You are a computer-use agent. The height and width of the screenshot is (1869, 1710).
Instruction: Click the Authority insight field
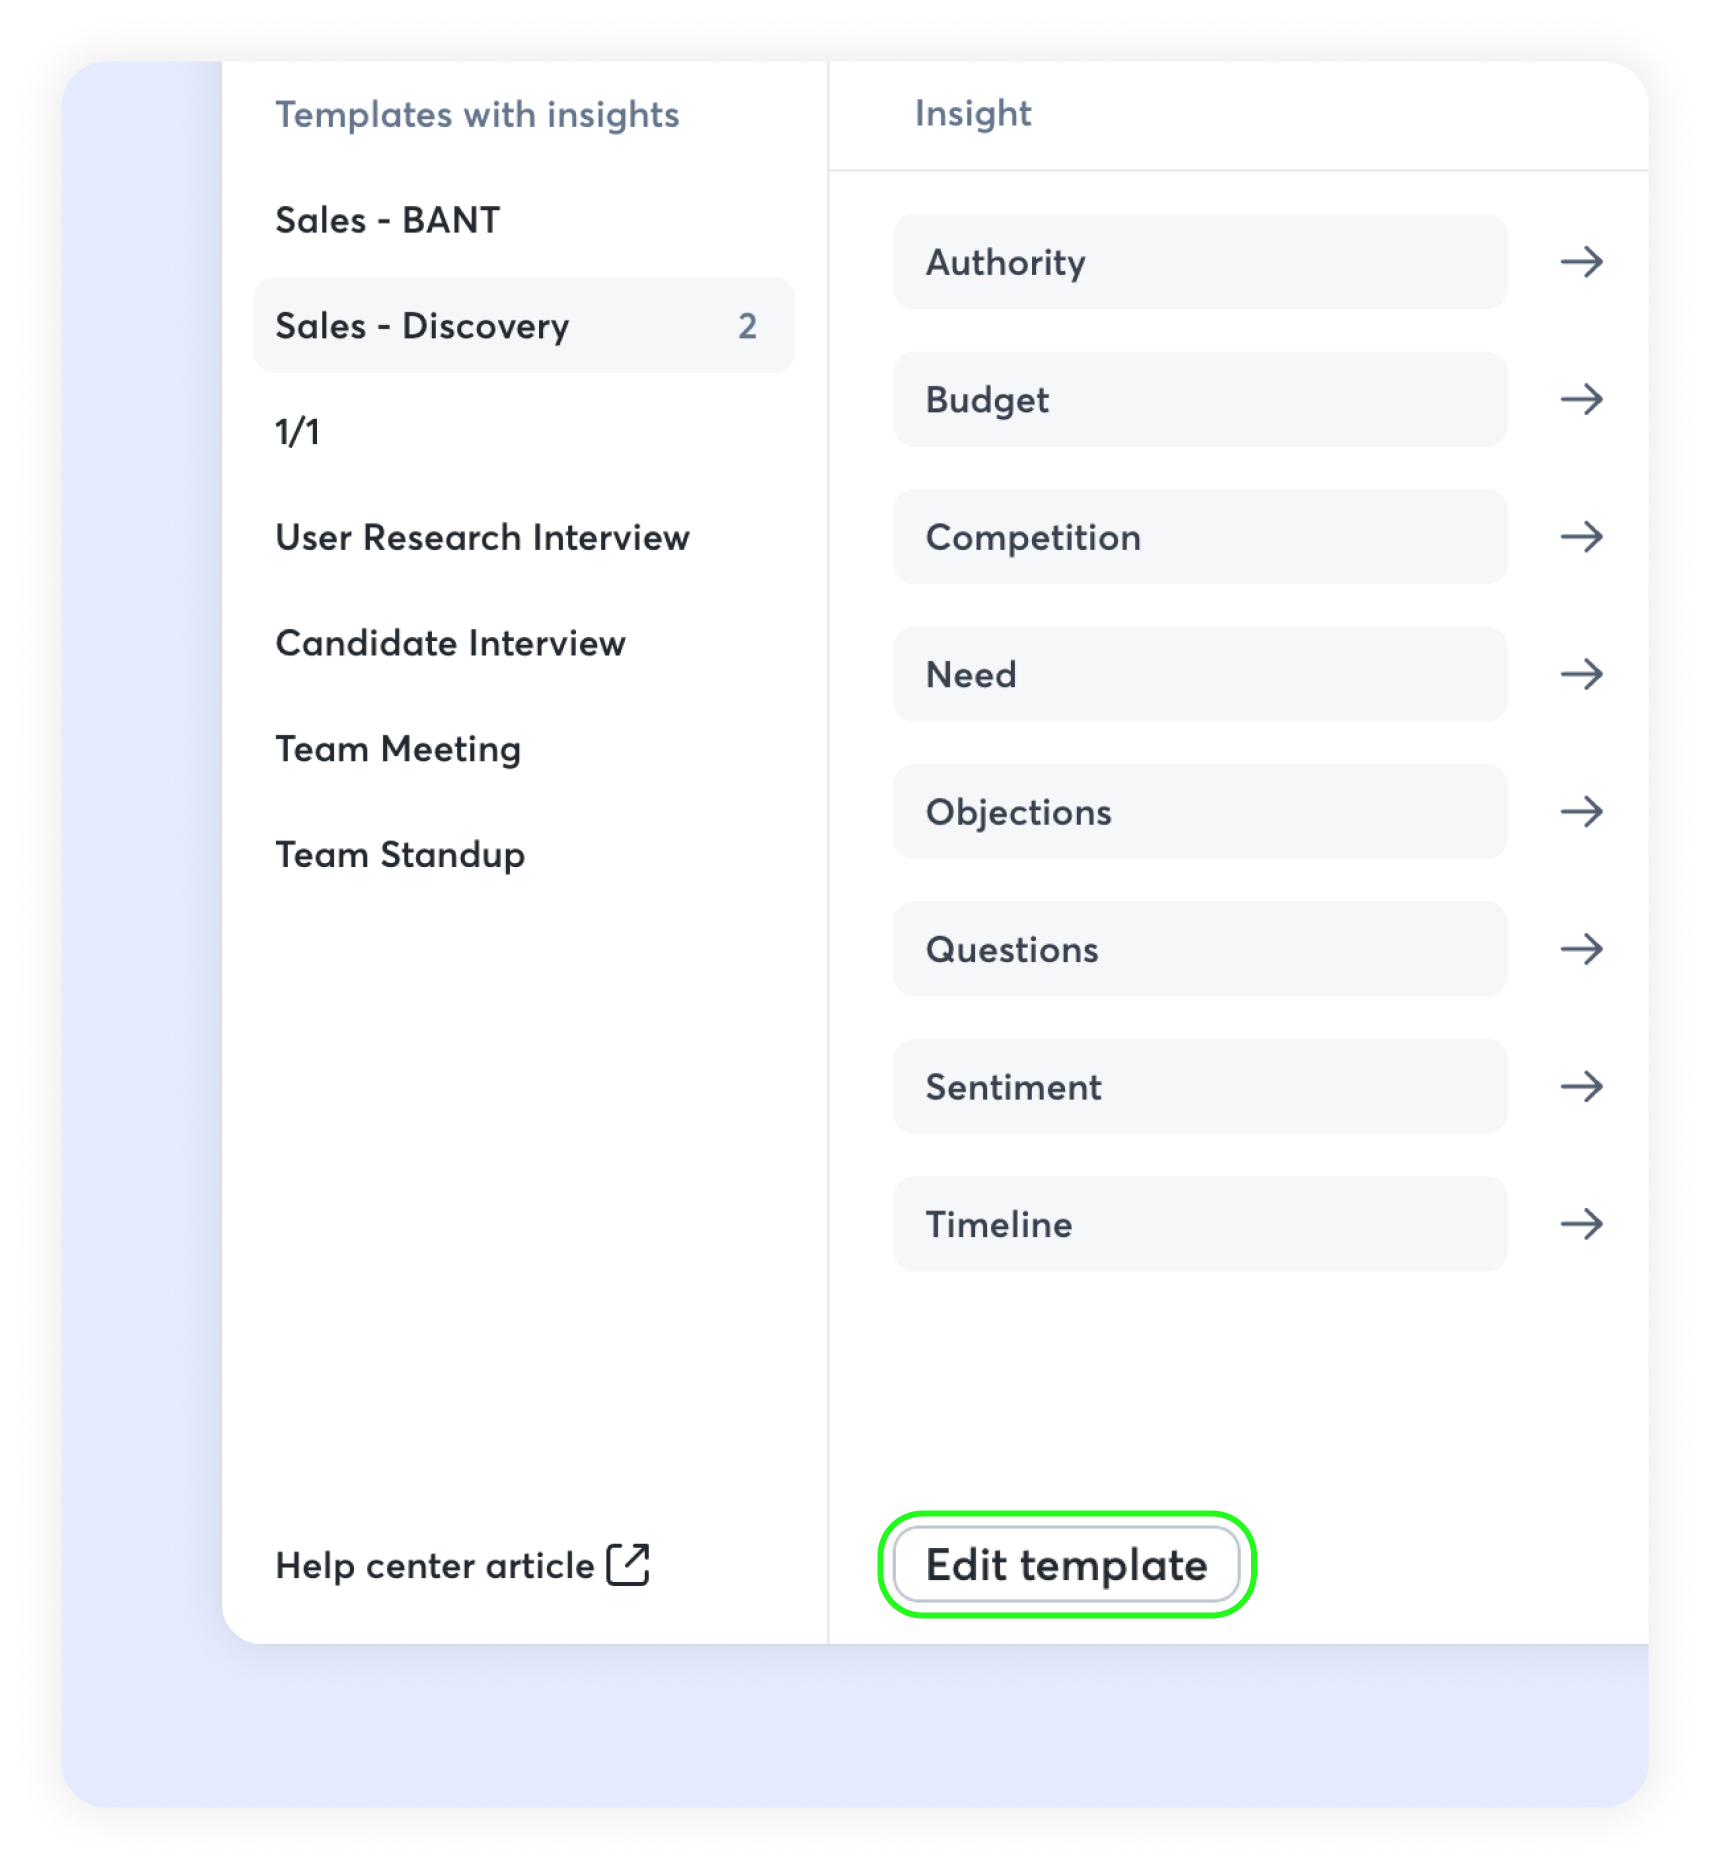point(1199,262)
